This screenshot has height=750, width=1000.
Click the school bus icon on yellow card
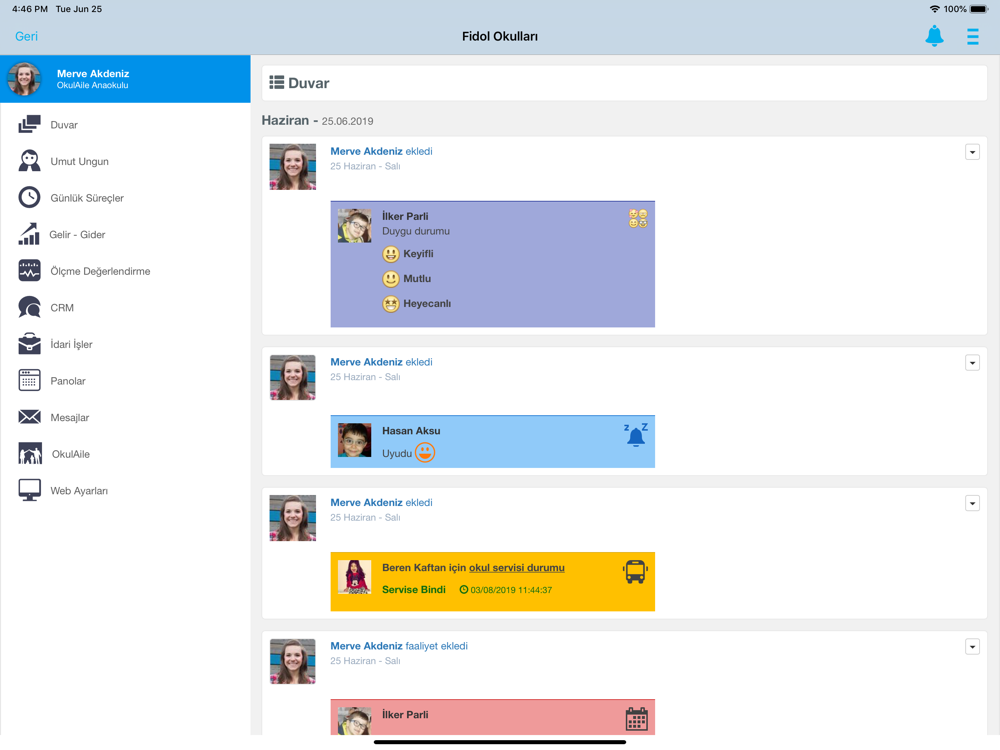click(635, 571)
